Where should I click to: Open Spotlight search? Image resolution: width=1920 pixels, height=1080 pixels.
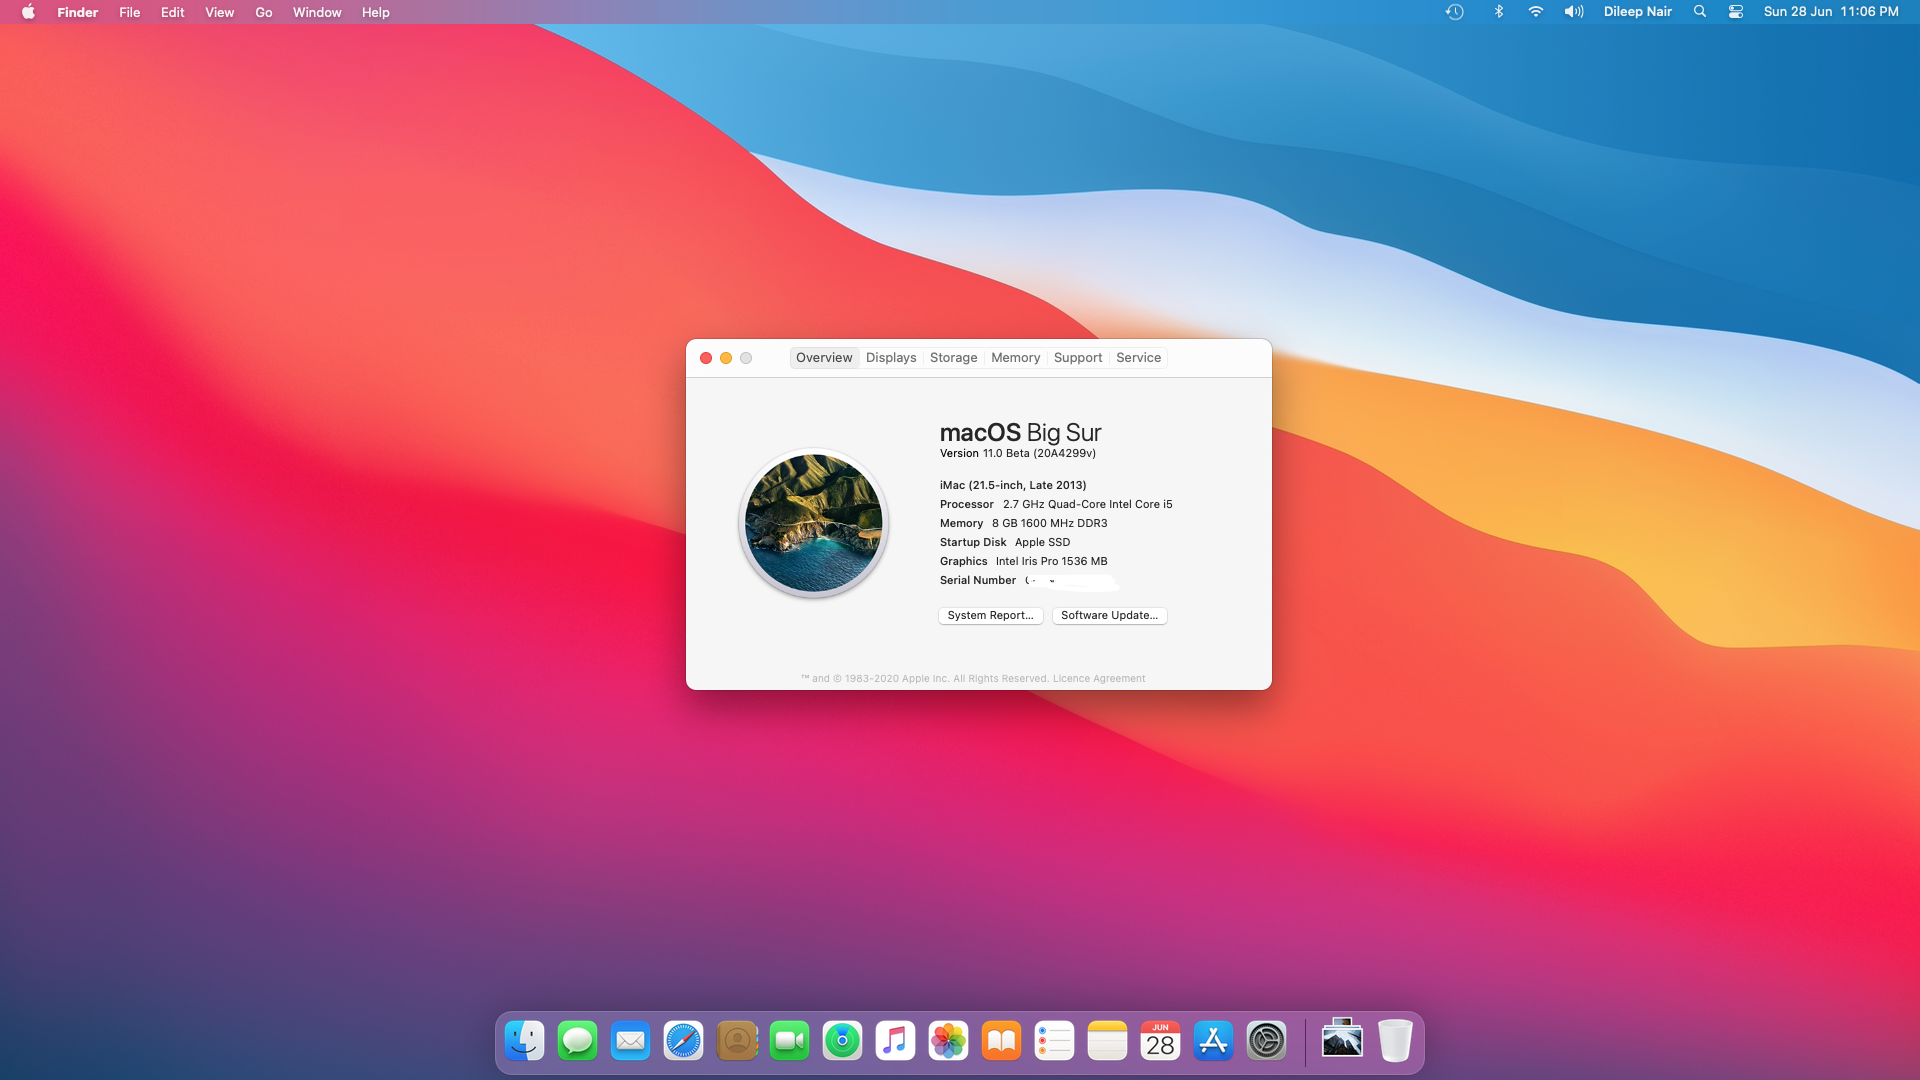pyautogui.click(x=1700, y=12)
